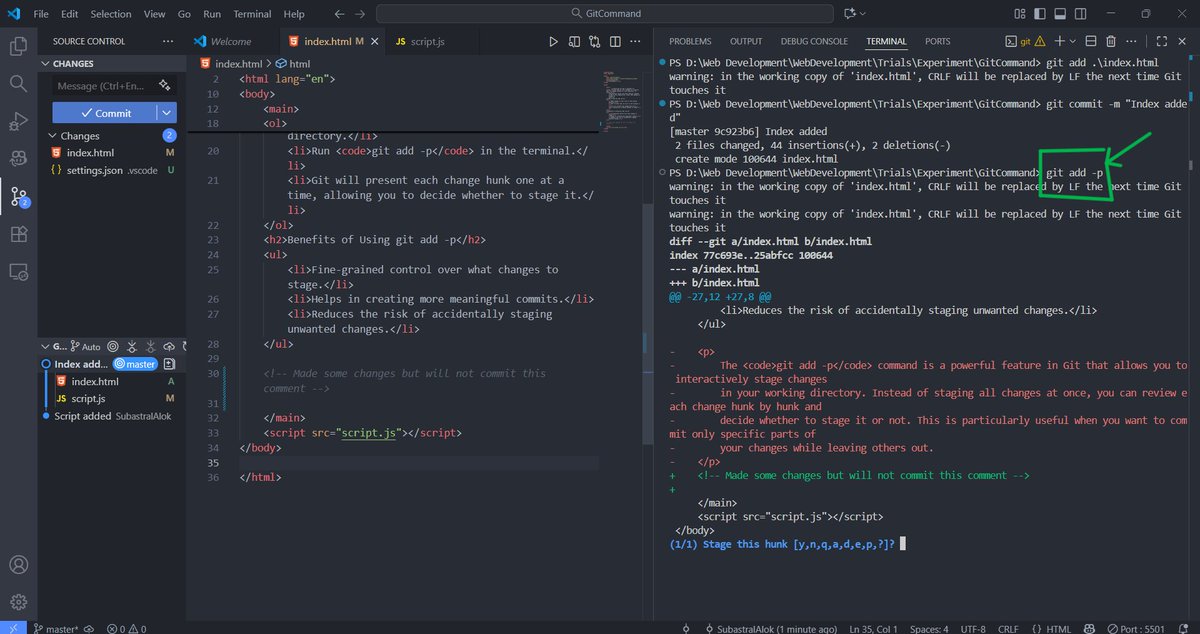The image size is (1200, 634).
Task: Open the new terminal profile dropdown
Action: pyautogui.click(x=1072, y=41)
